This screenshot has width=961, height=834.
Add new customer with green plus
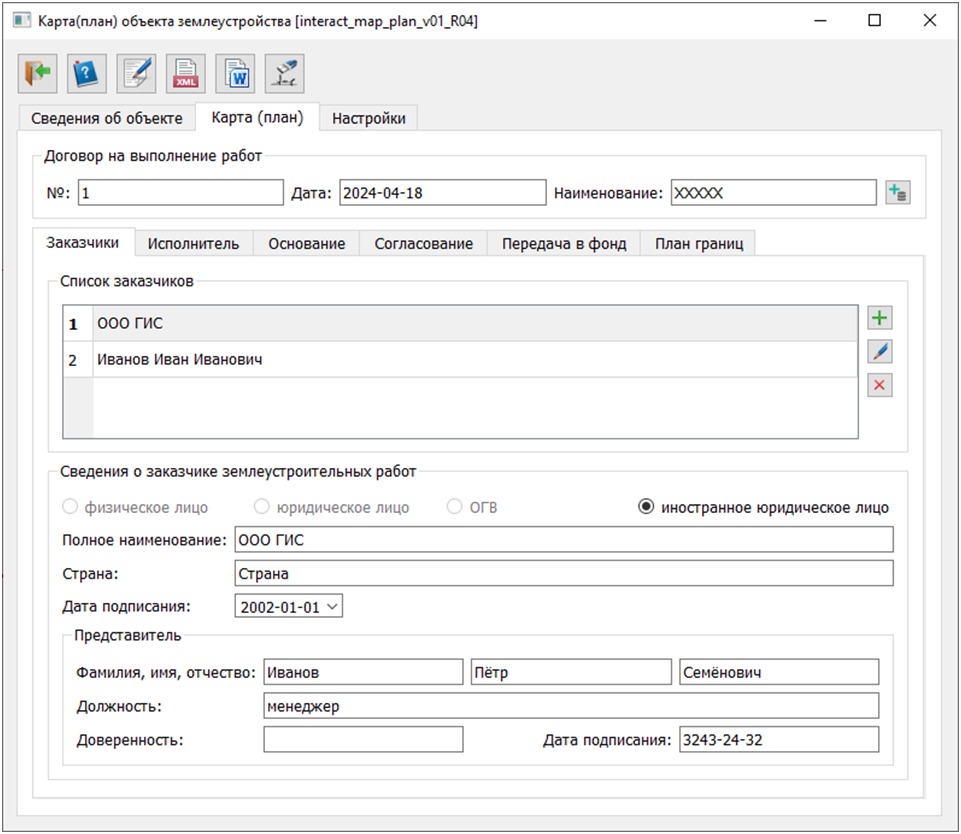880,319
